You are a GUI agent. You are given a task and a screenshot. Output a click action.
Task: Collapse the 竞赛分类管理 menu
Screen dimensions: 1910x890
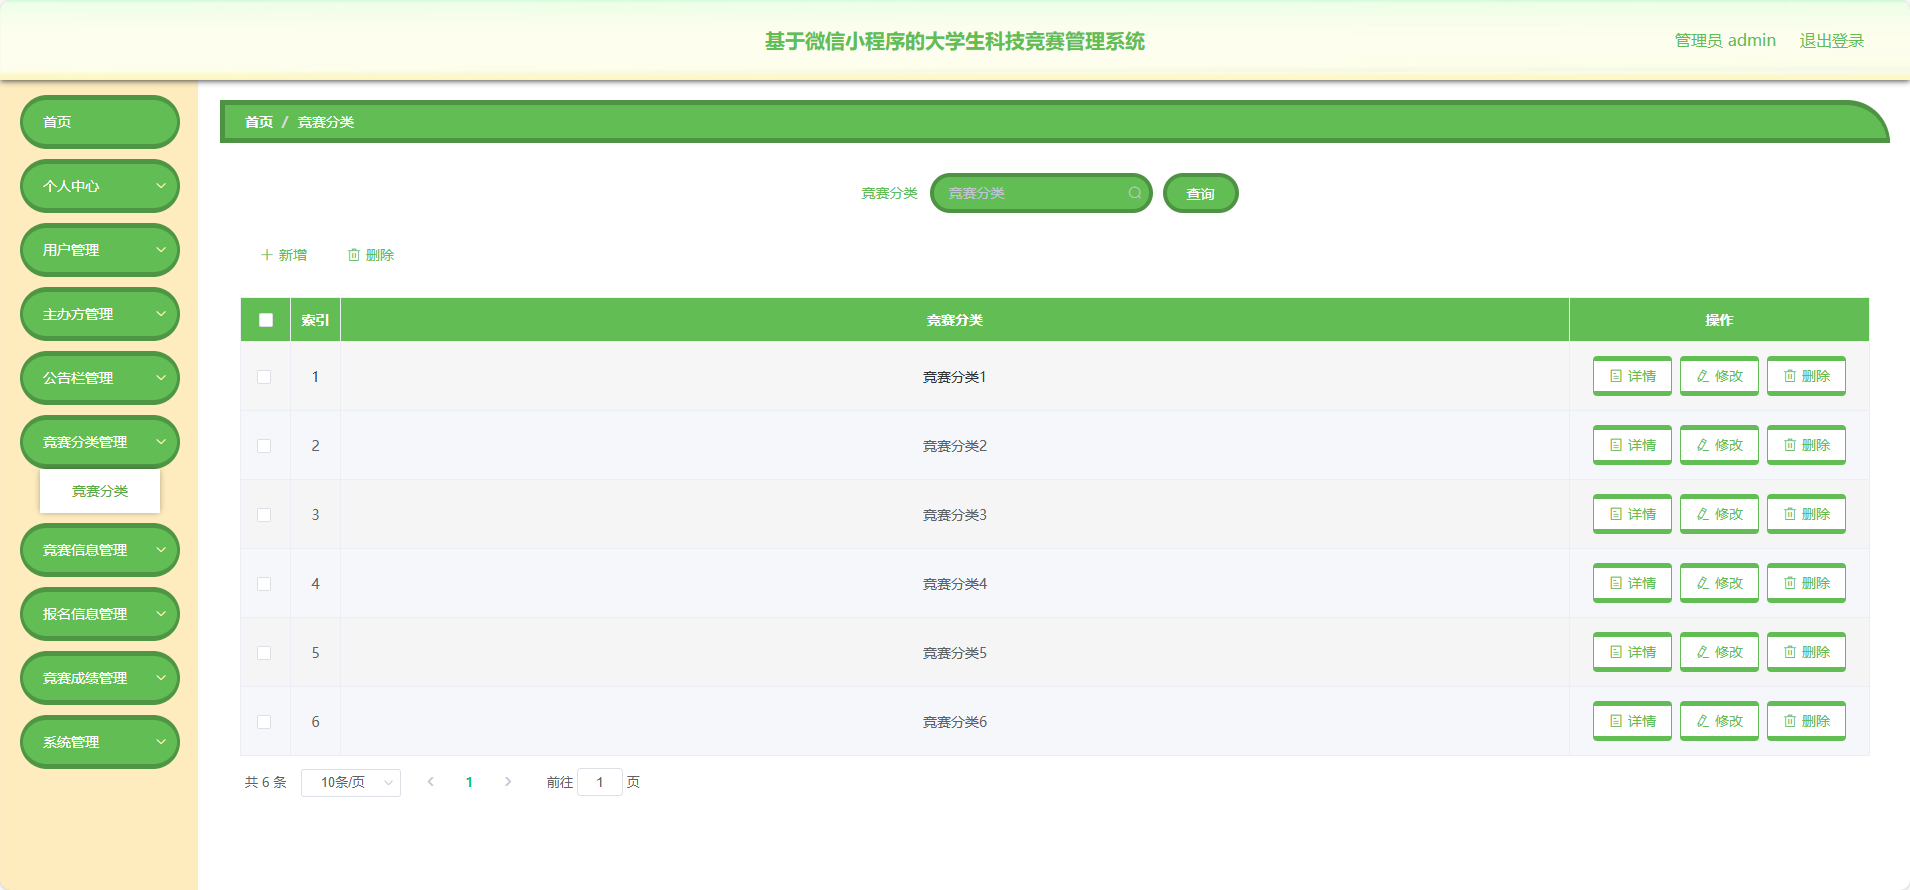[100, 442]
